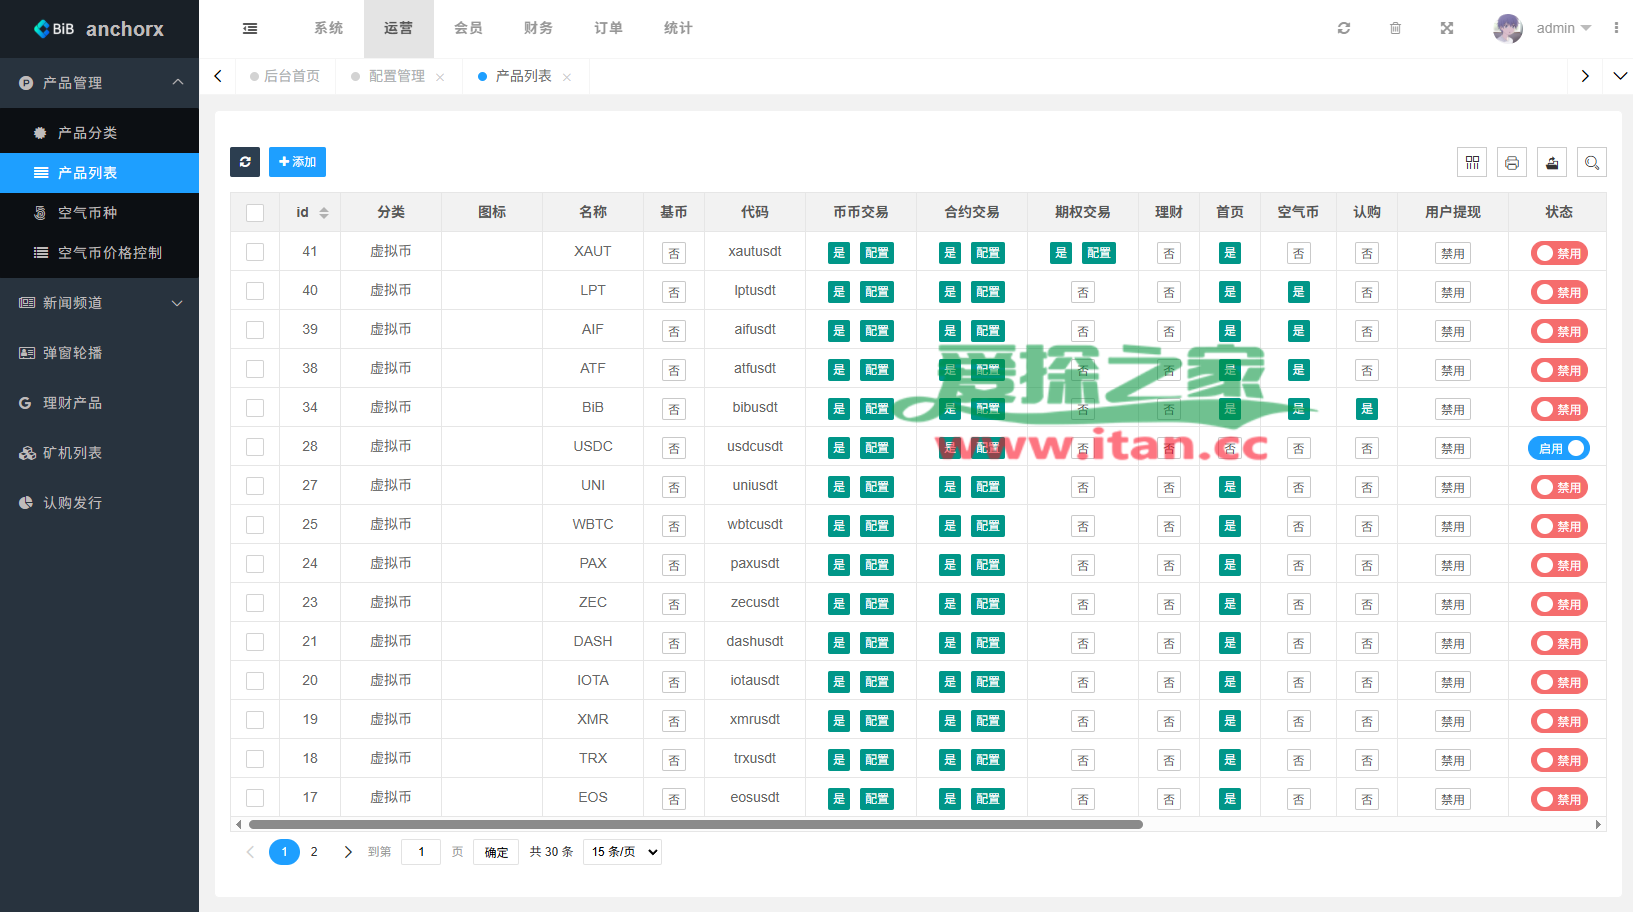This screenshot has height=912, width=1633.
Task: Expand the 新闻频道 sidebar menu
Action: pyautogui.click(x=99, y=303)
